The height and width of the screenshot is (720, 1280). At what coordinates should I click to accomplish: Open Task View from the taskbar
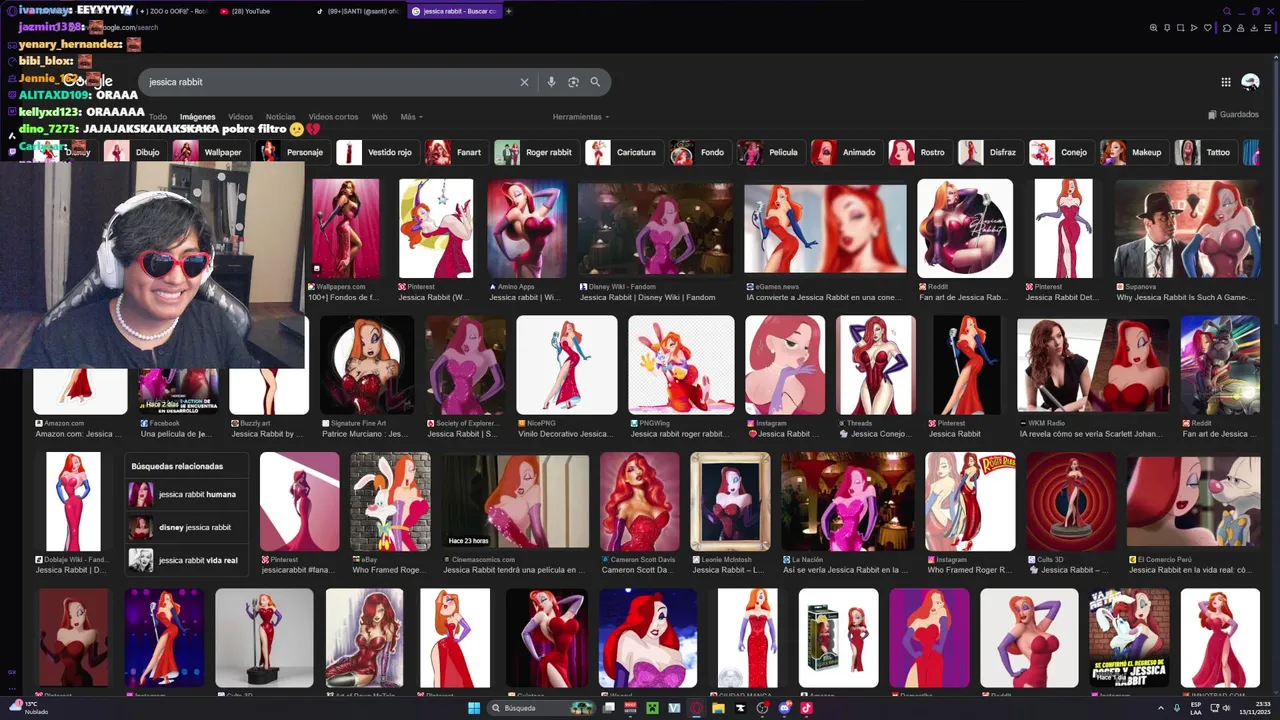point(609,708)
